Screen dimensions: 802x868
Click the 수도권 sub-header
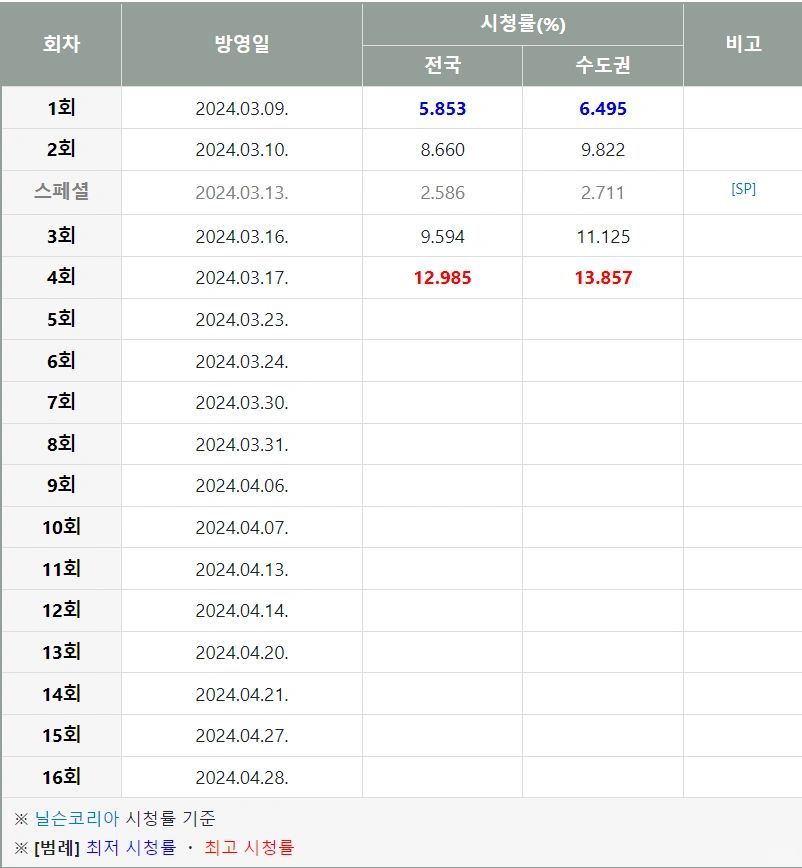[x=603, y=65]
